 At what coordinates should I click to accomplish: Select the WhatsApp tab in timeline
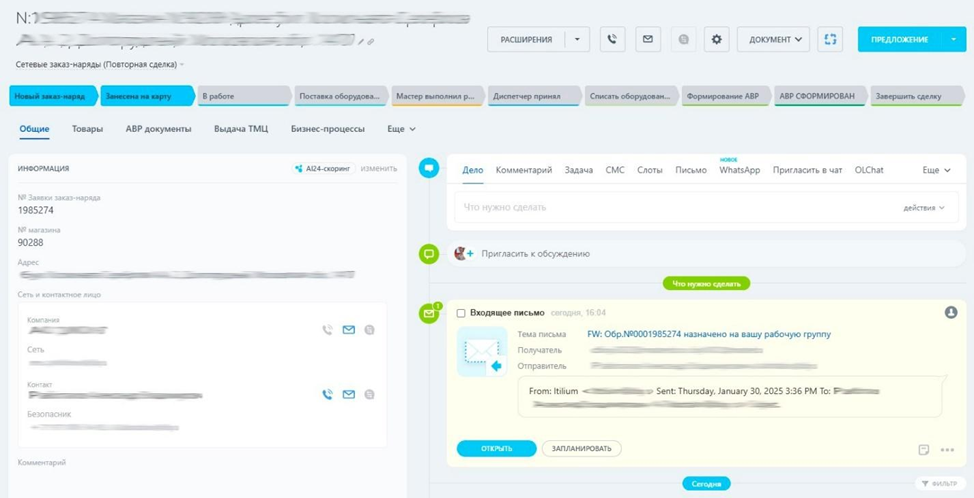click(x=739, y=170)
